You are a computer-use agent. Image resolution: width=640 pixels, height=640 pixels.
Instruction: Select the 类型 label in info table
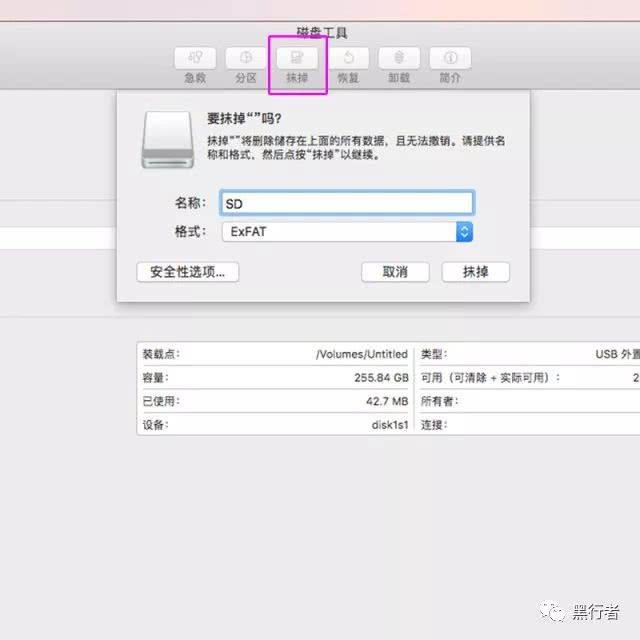coord(434,354)
